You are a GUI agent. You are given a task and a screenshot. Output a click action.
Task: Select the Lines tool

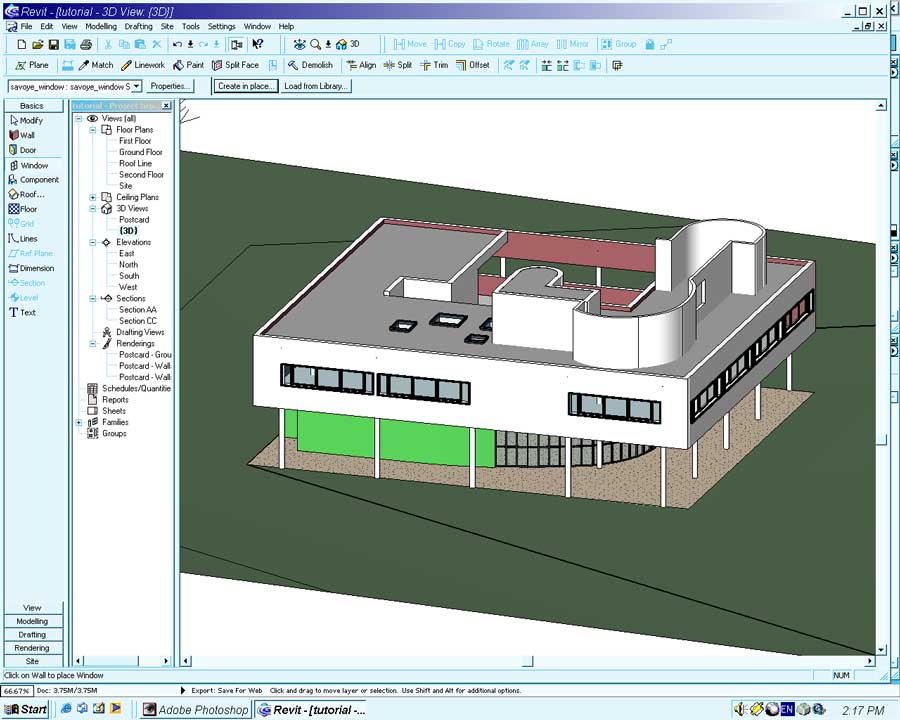[23, 239]
